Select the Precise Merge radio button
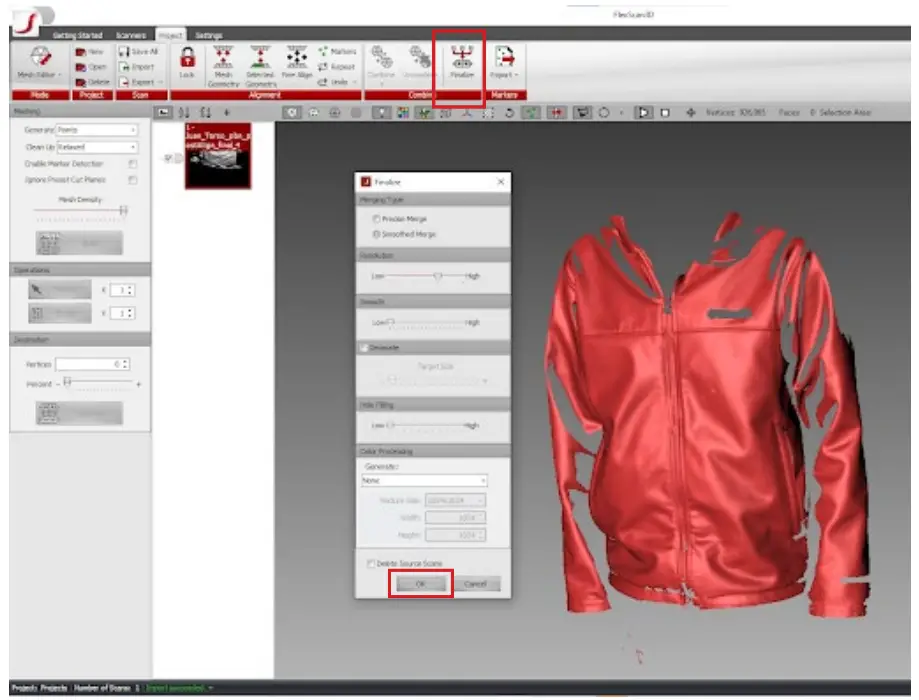 coord(376,218)
